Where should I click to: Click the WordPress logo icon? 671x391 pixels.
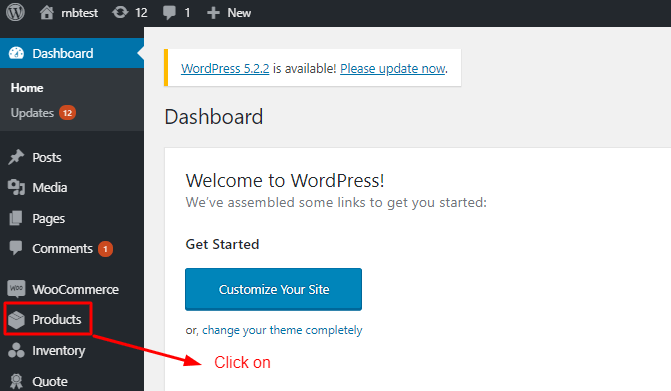pos(15,12)
